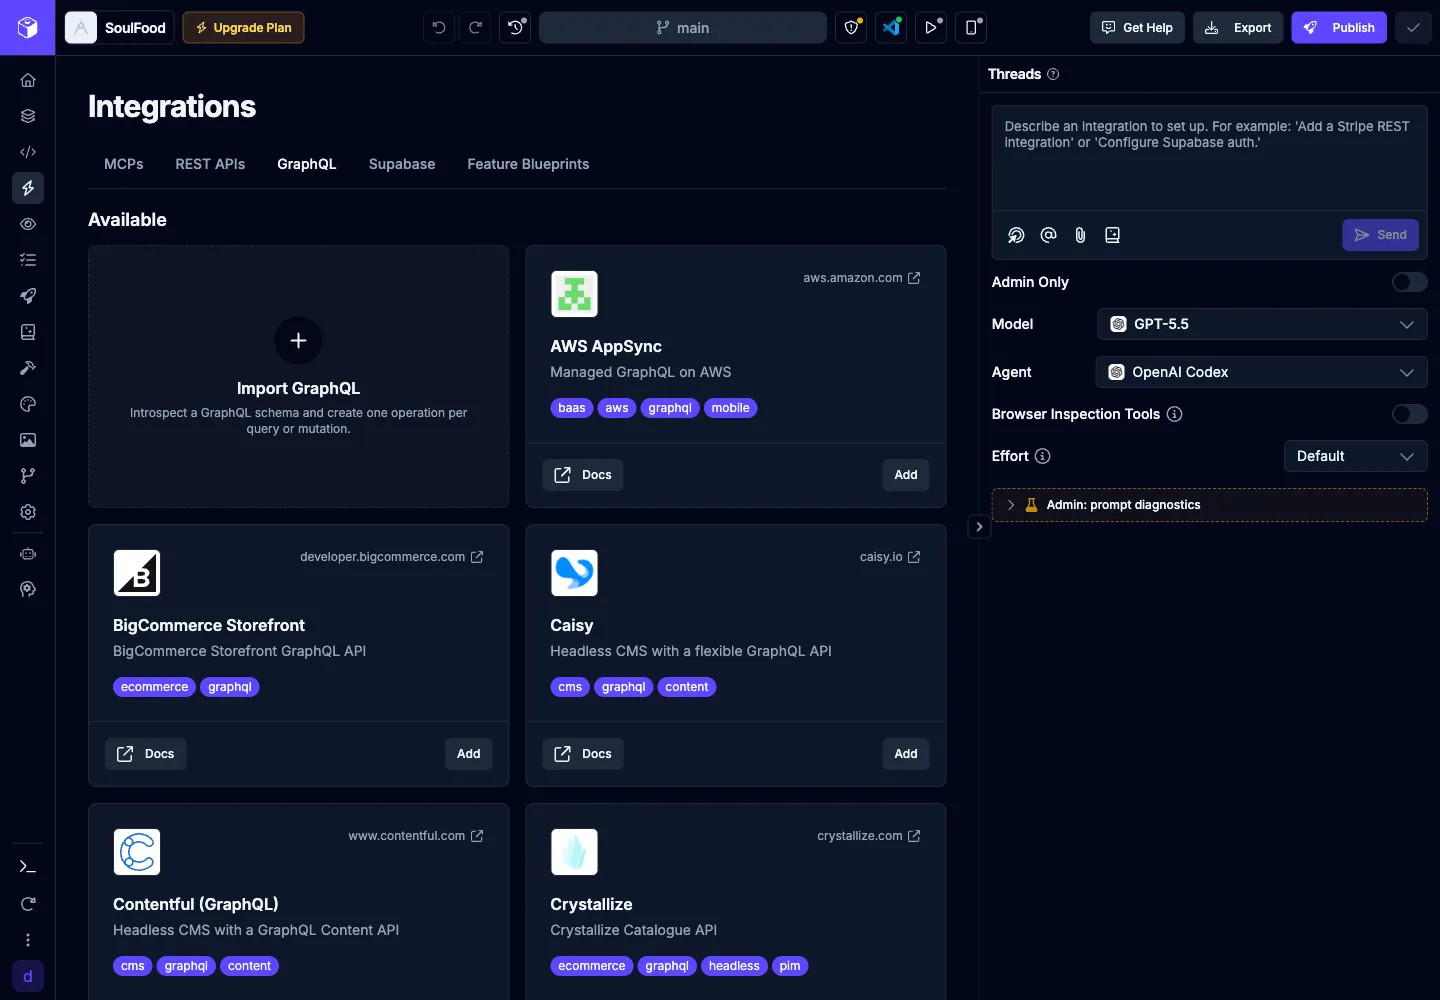
Task: Click the Threads help question mark icon
Action: click(x=1053, y=74)
